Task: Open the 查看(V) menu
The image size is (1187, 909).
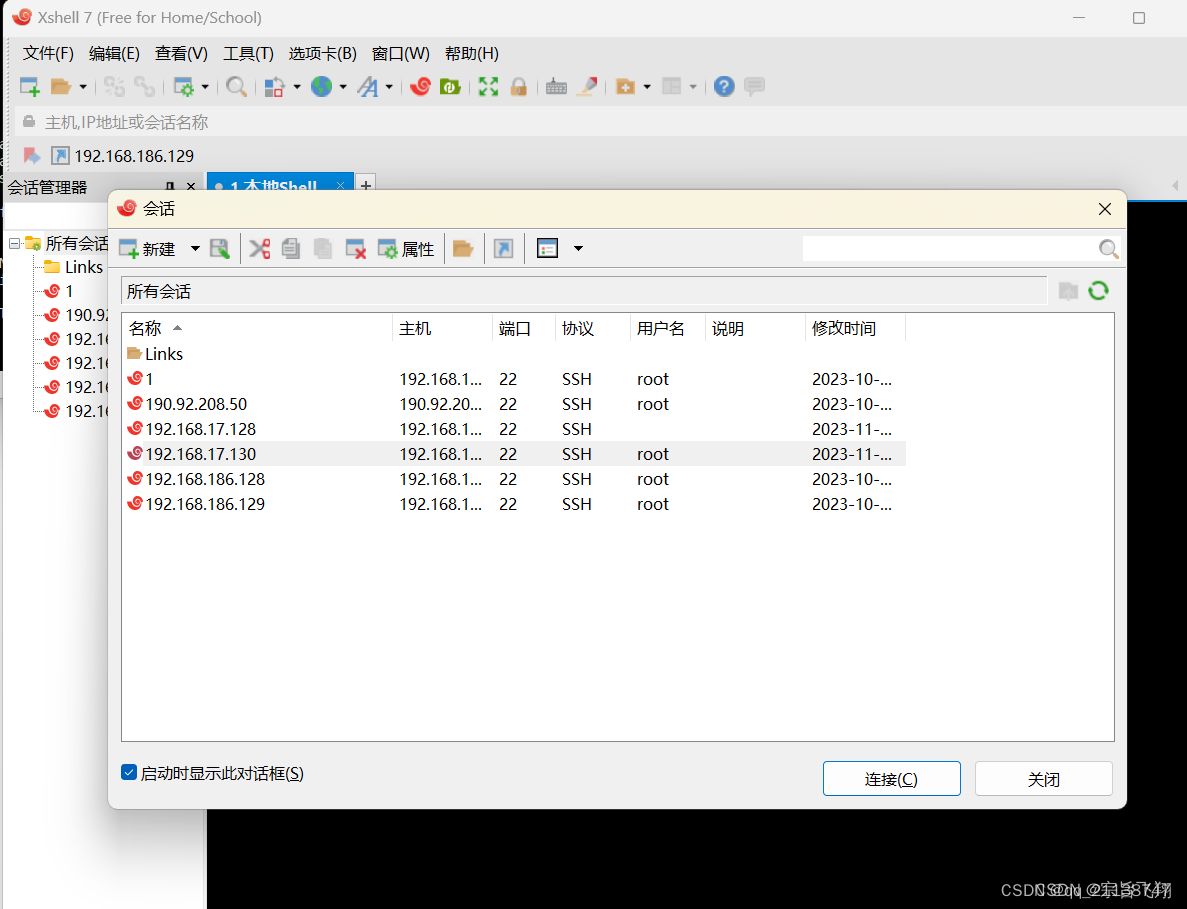Action: click(181, 53)
